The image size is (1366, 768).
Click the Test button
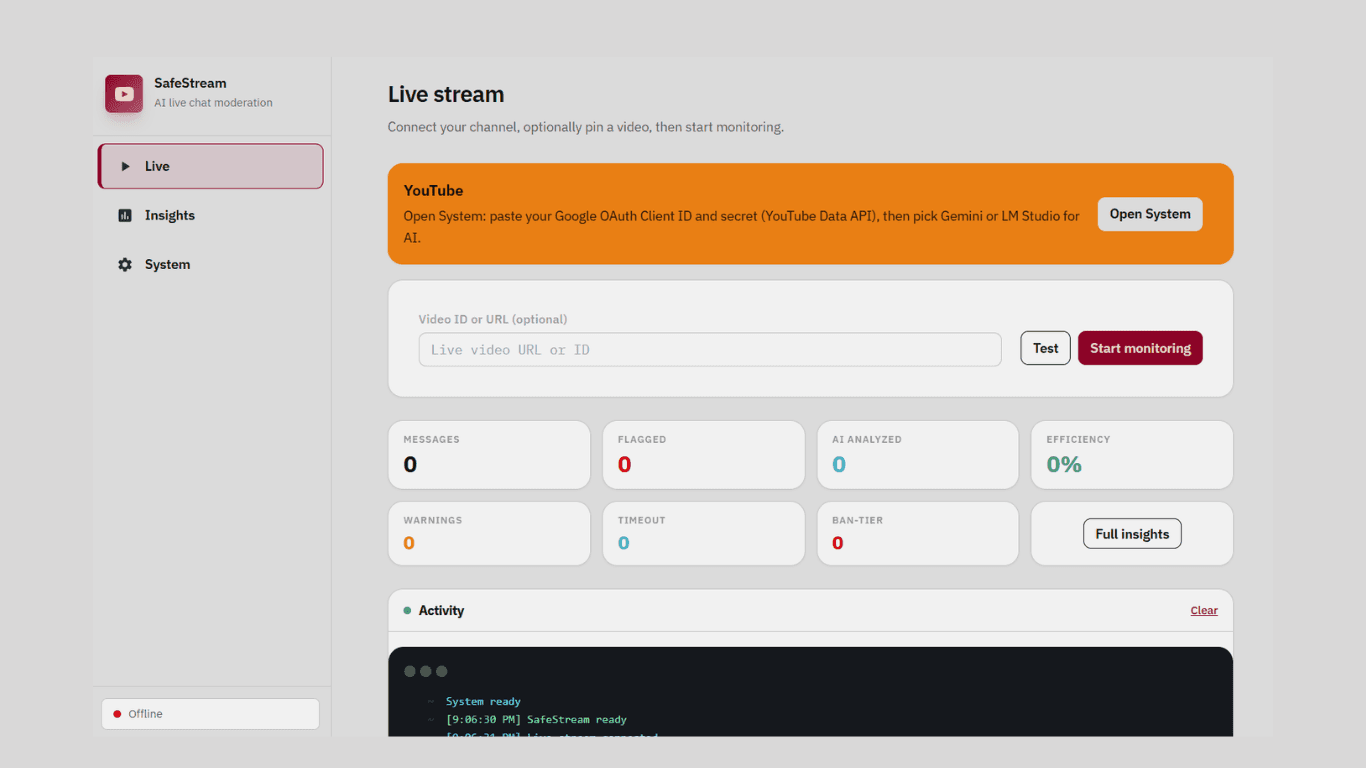coord(1045,348)
